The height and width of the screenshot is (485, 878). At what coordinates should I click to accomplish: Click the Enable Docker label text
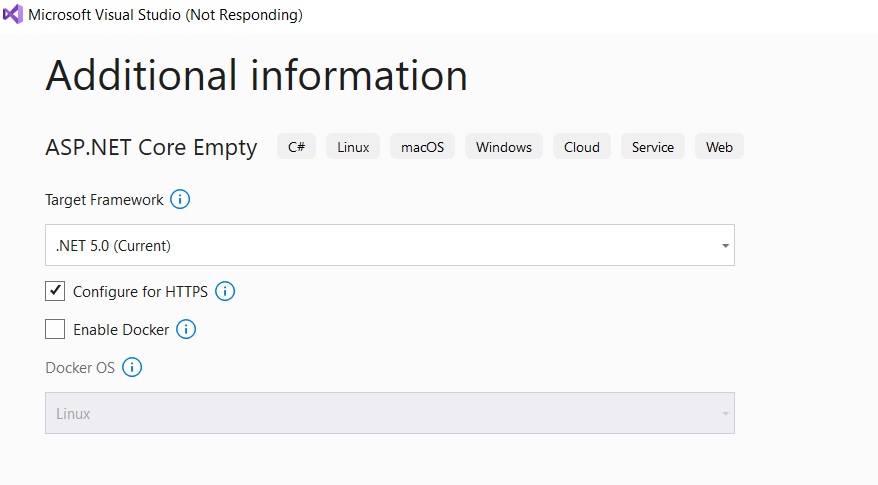[121, 330]
